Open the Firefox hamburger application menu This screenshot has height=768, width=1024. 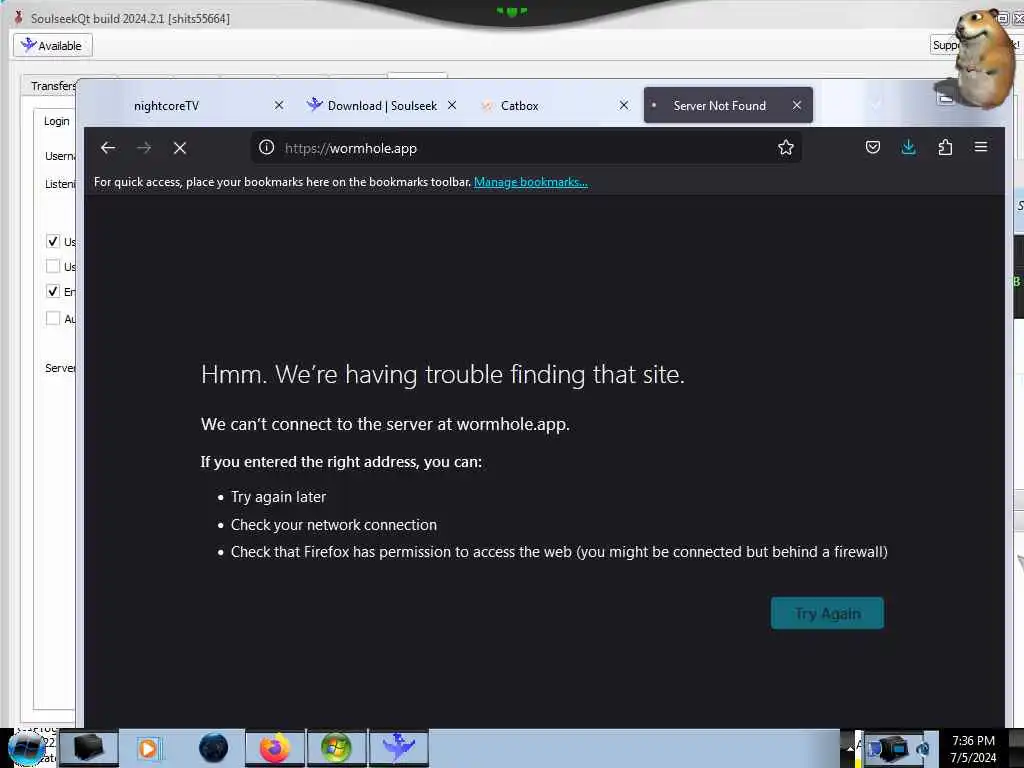[981, 147]
